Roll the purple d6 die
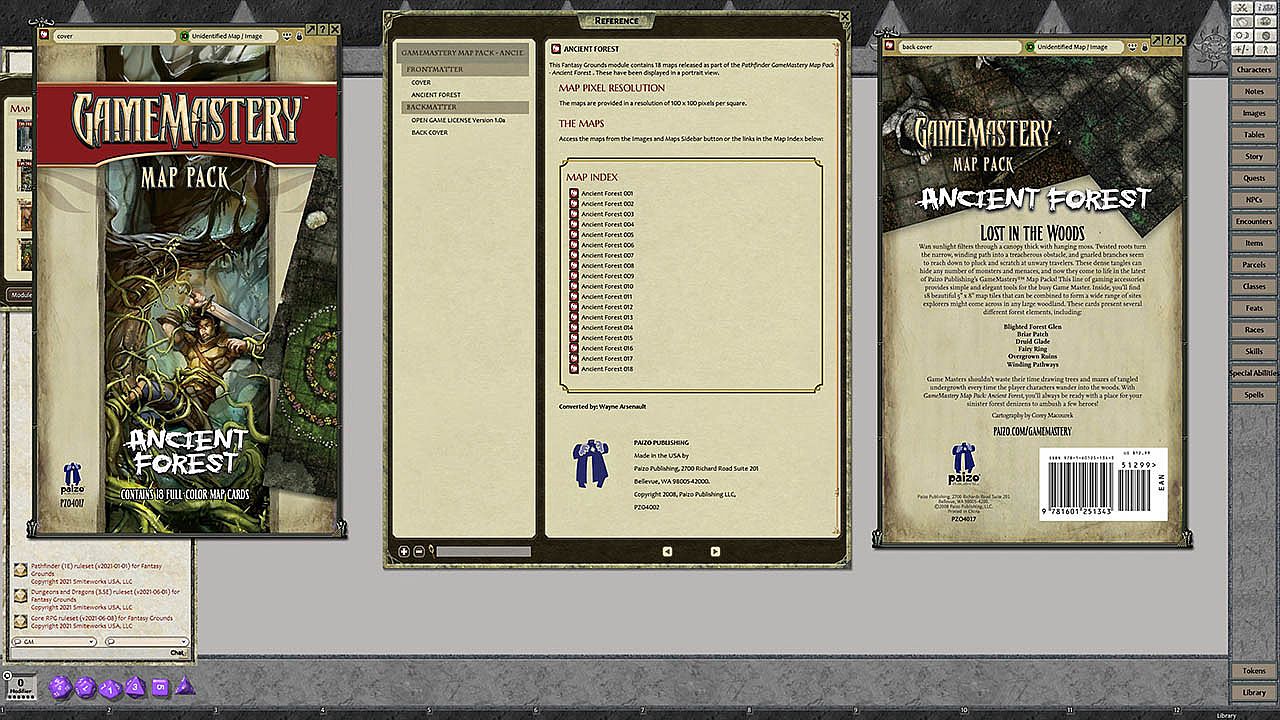Image resolution: width=1280 pixels, height=720 pixels. (160, 686)
